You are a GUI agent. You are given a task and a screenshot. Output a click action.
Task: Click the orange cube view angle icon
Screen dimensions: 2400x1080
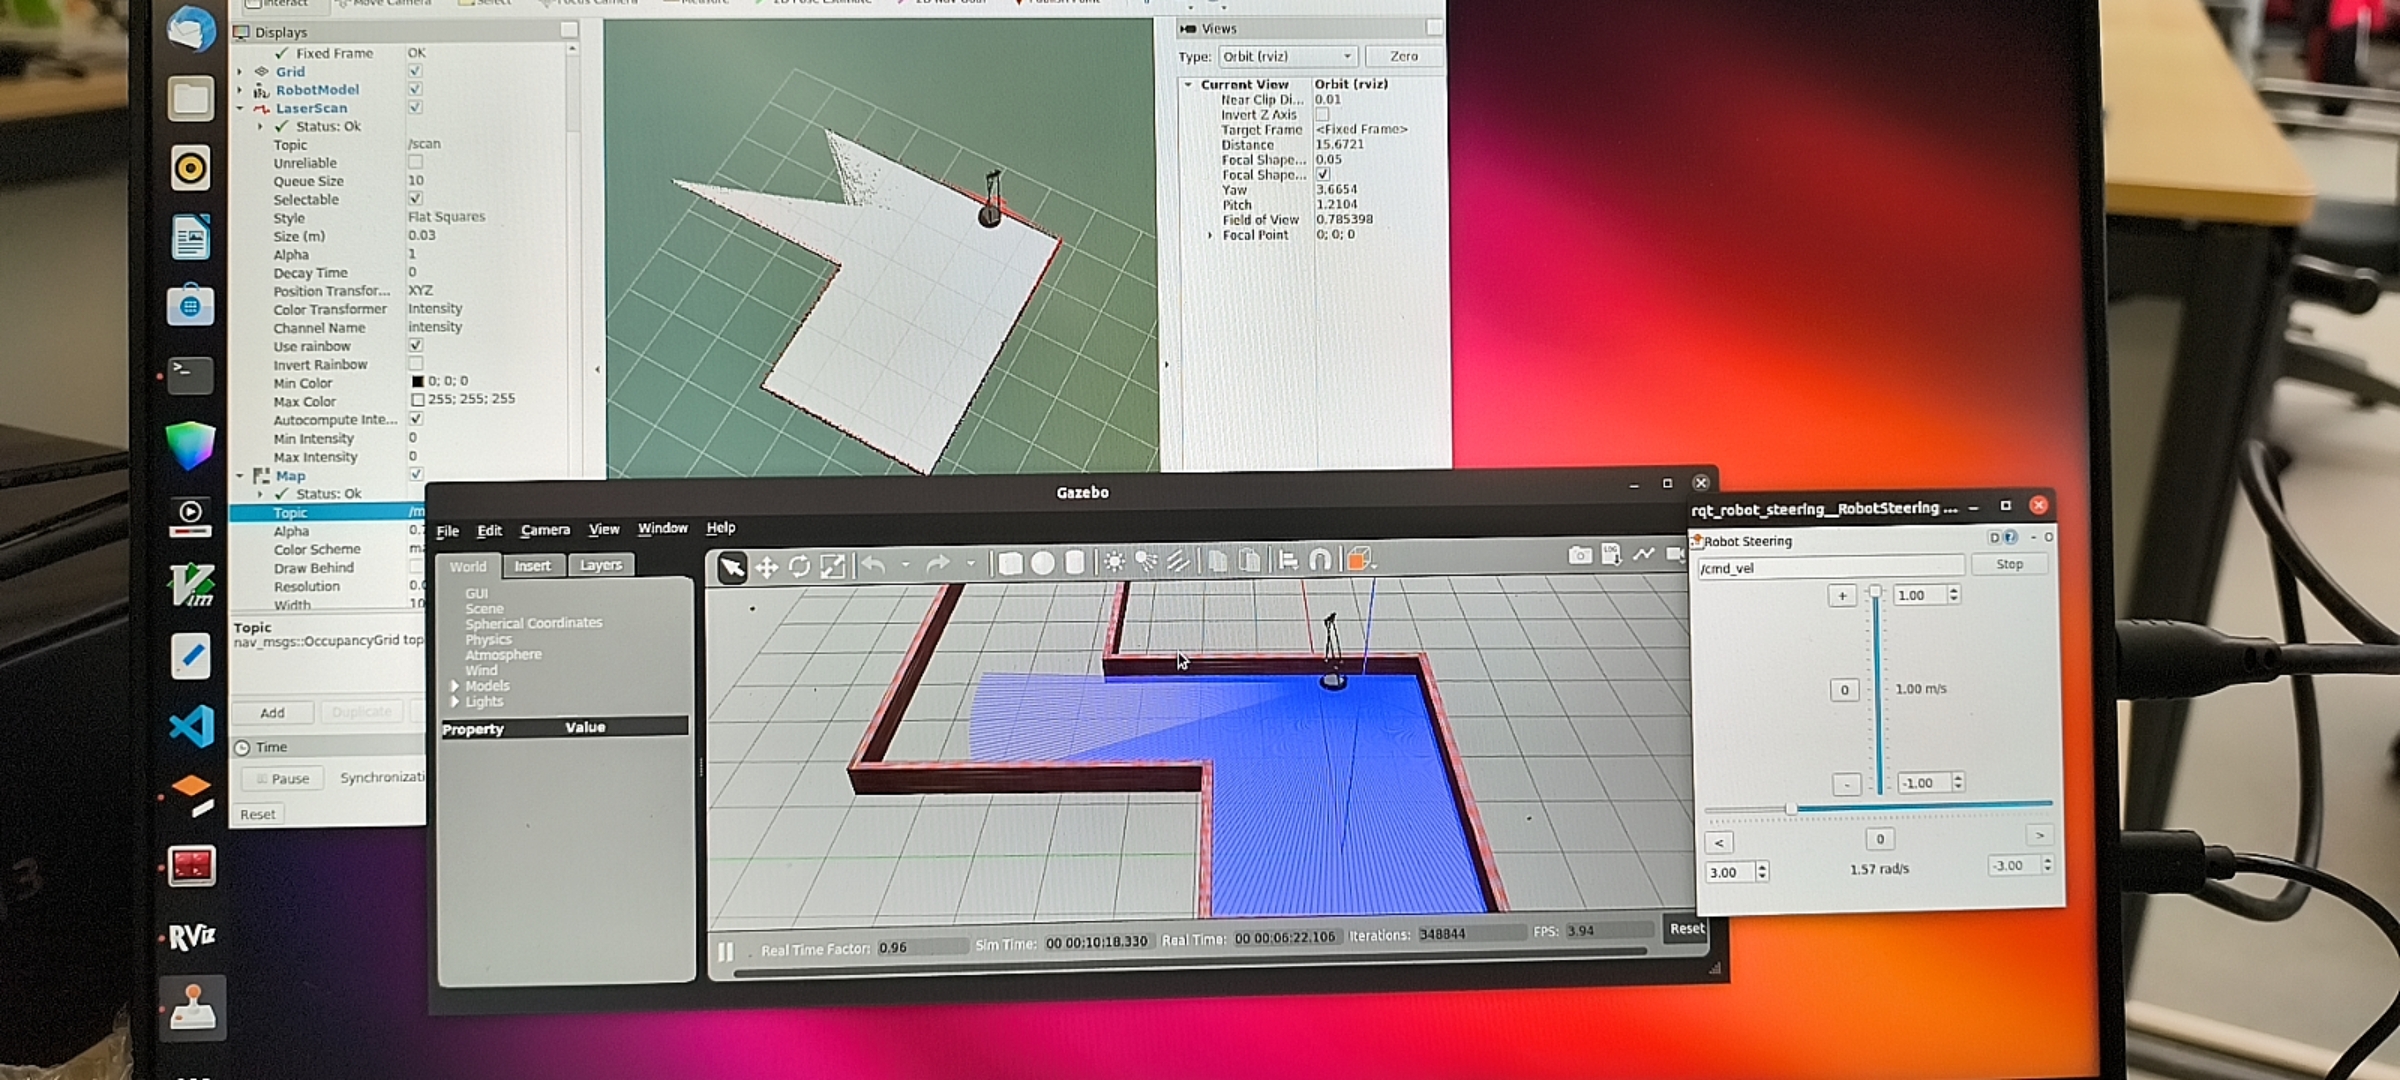click(1358, 559)
